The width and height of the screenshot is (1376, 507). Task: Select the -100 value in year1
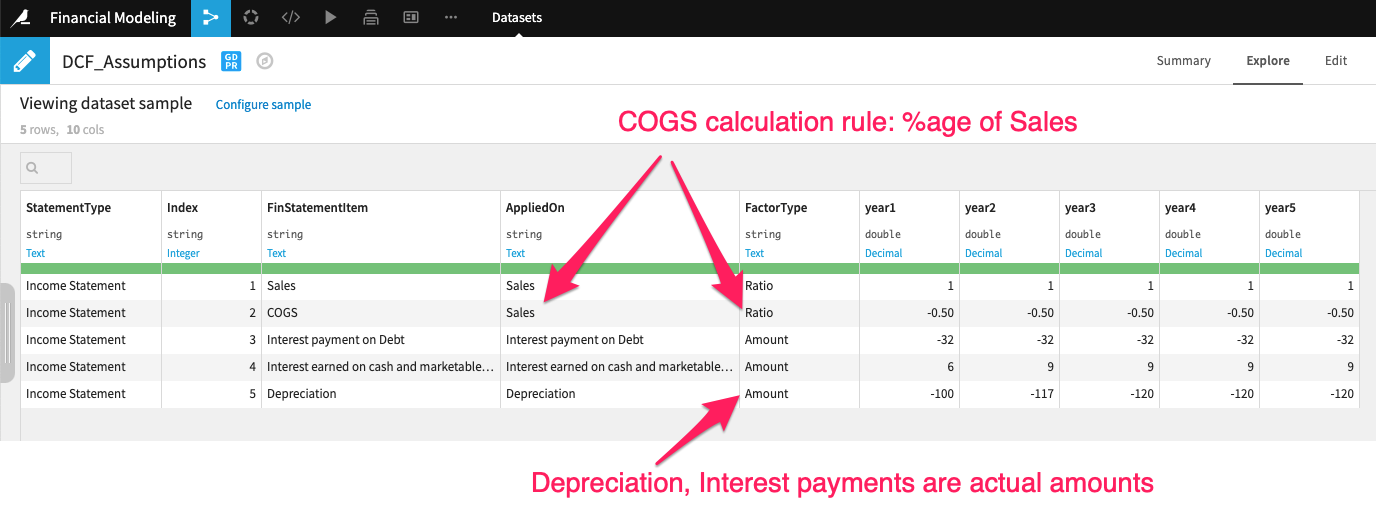point(909,394)
